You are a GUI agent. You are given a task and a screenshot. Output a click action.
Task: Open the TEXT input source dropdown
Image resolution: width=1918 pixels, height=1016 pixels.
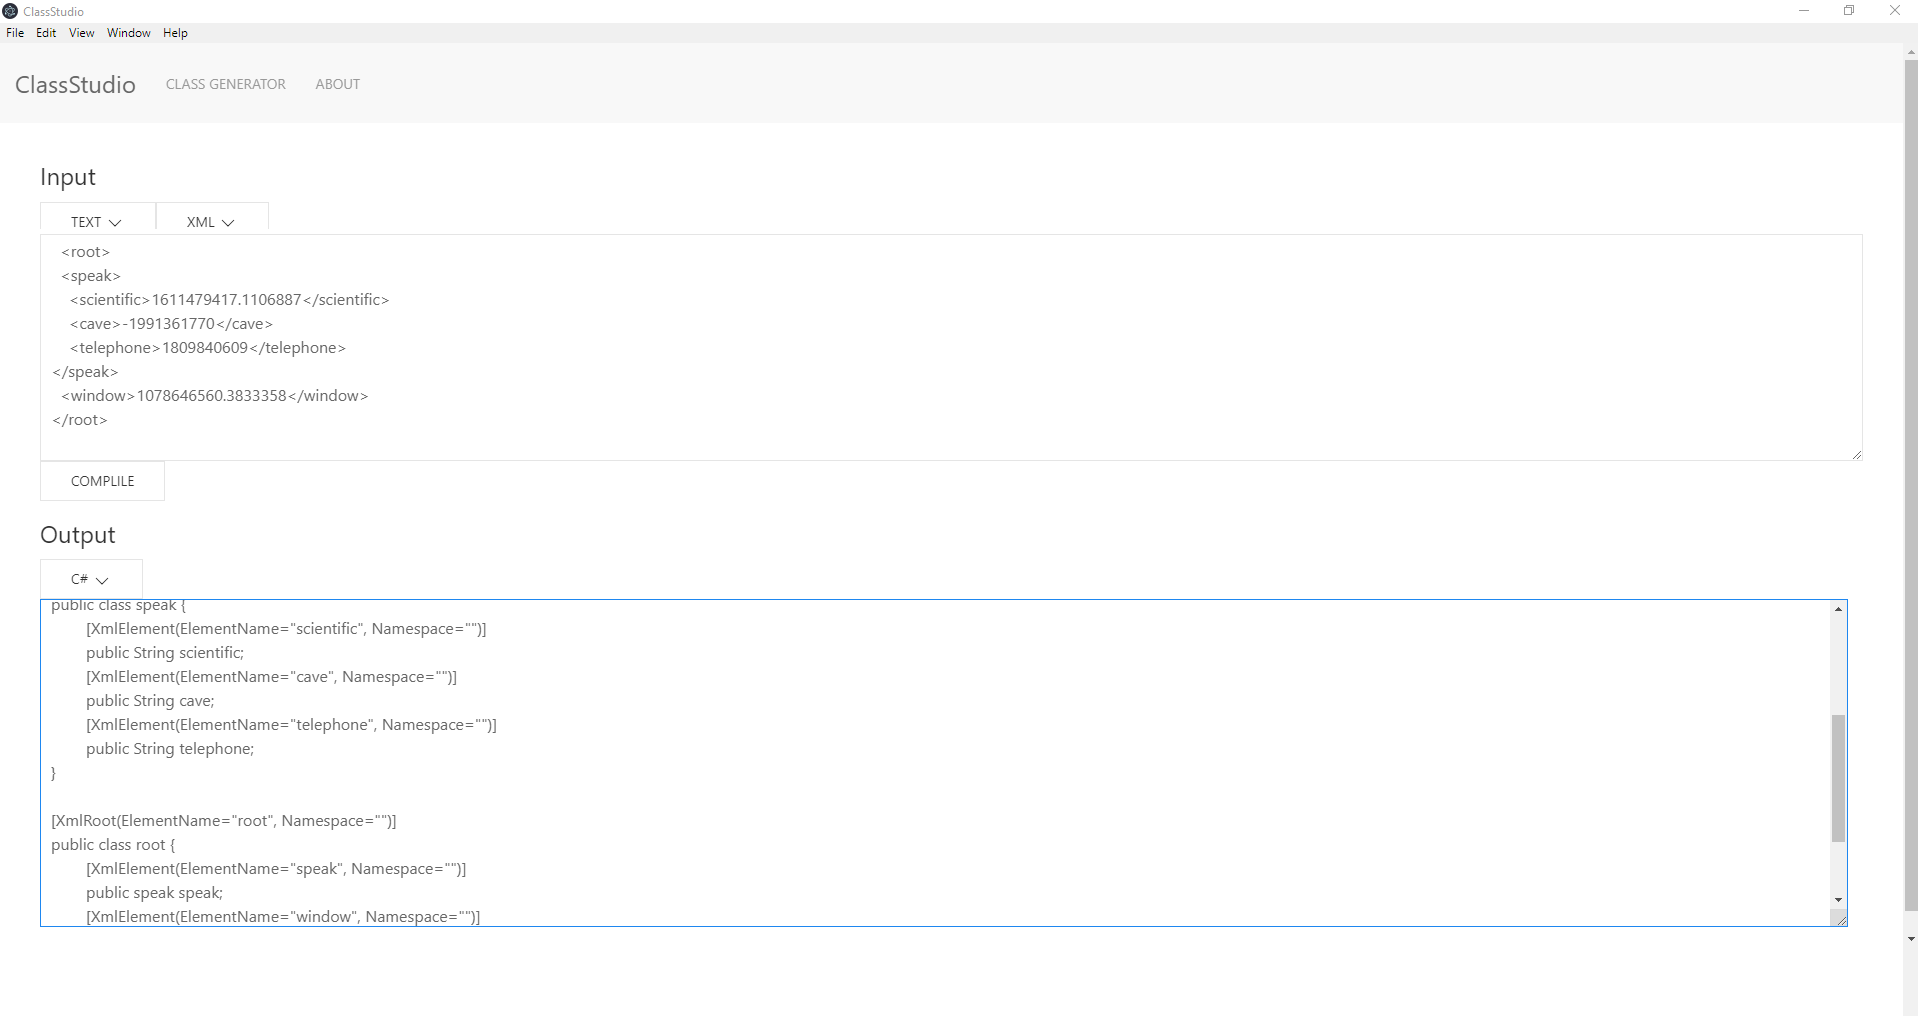pyautogui.click(x=97, y=222)
